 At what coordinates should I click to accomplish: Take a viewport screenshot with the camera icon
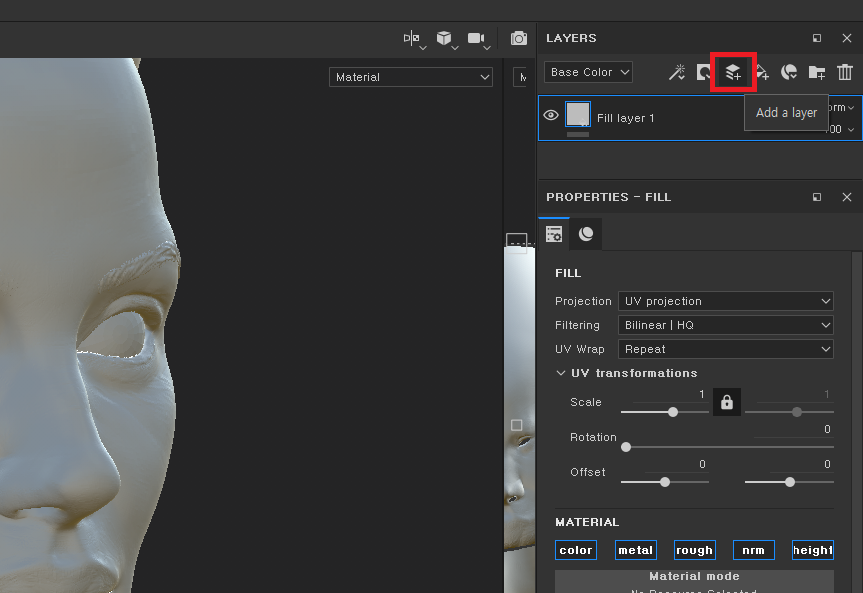tap(519, 38)
